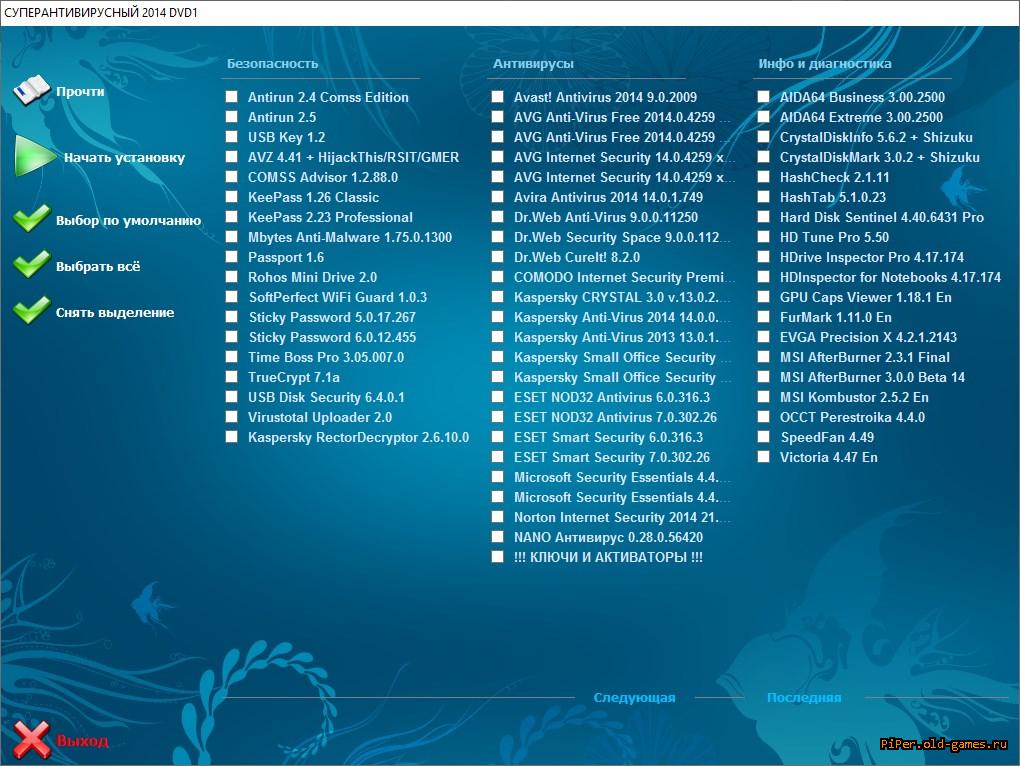
Task: Click the Выход exit text
Action: pos(83,741)
